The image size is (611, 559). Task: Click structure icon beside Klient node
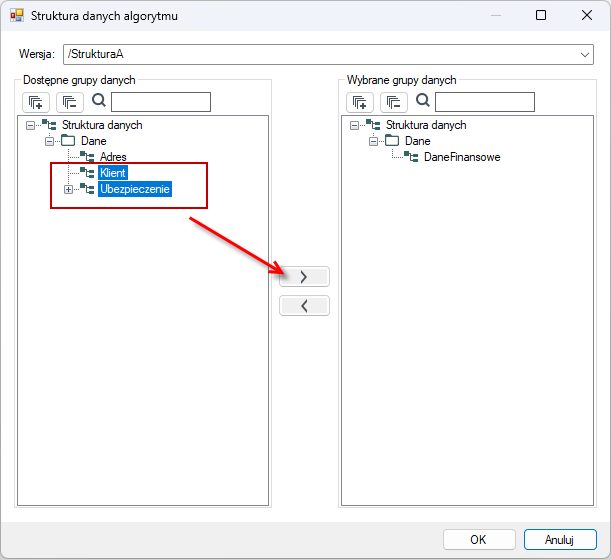coord(87,173)
